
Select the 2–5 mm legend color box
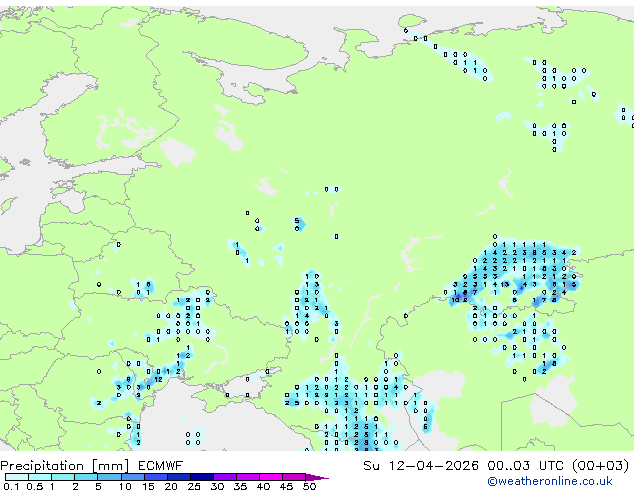86,477
